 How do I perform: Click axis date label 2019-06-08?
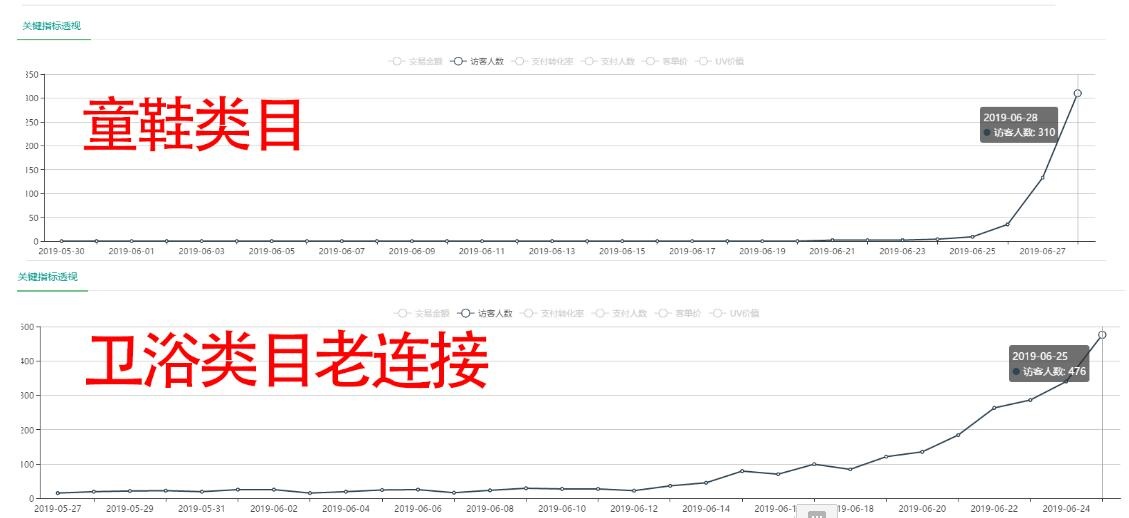490,508
